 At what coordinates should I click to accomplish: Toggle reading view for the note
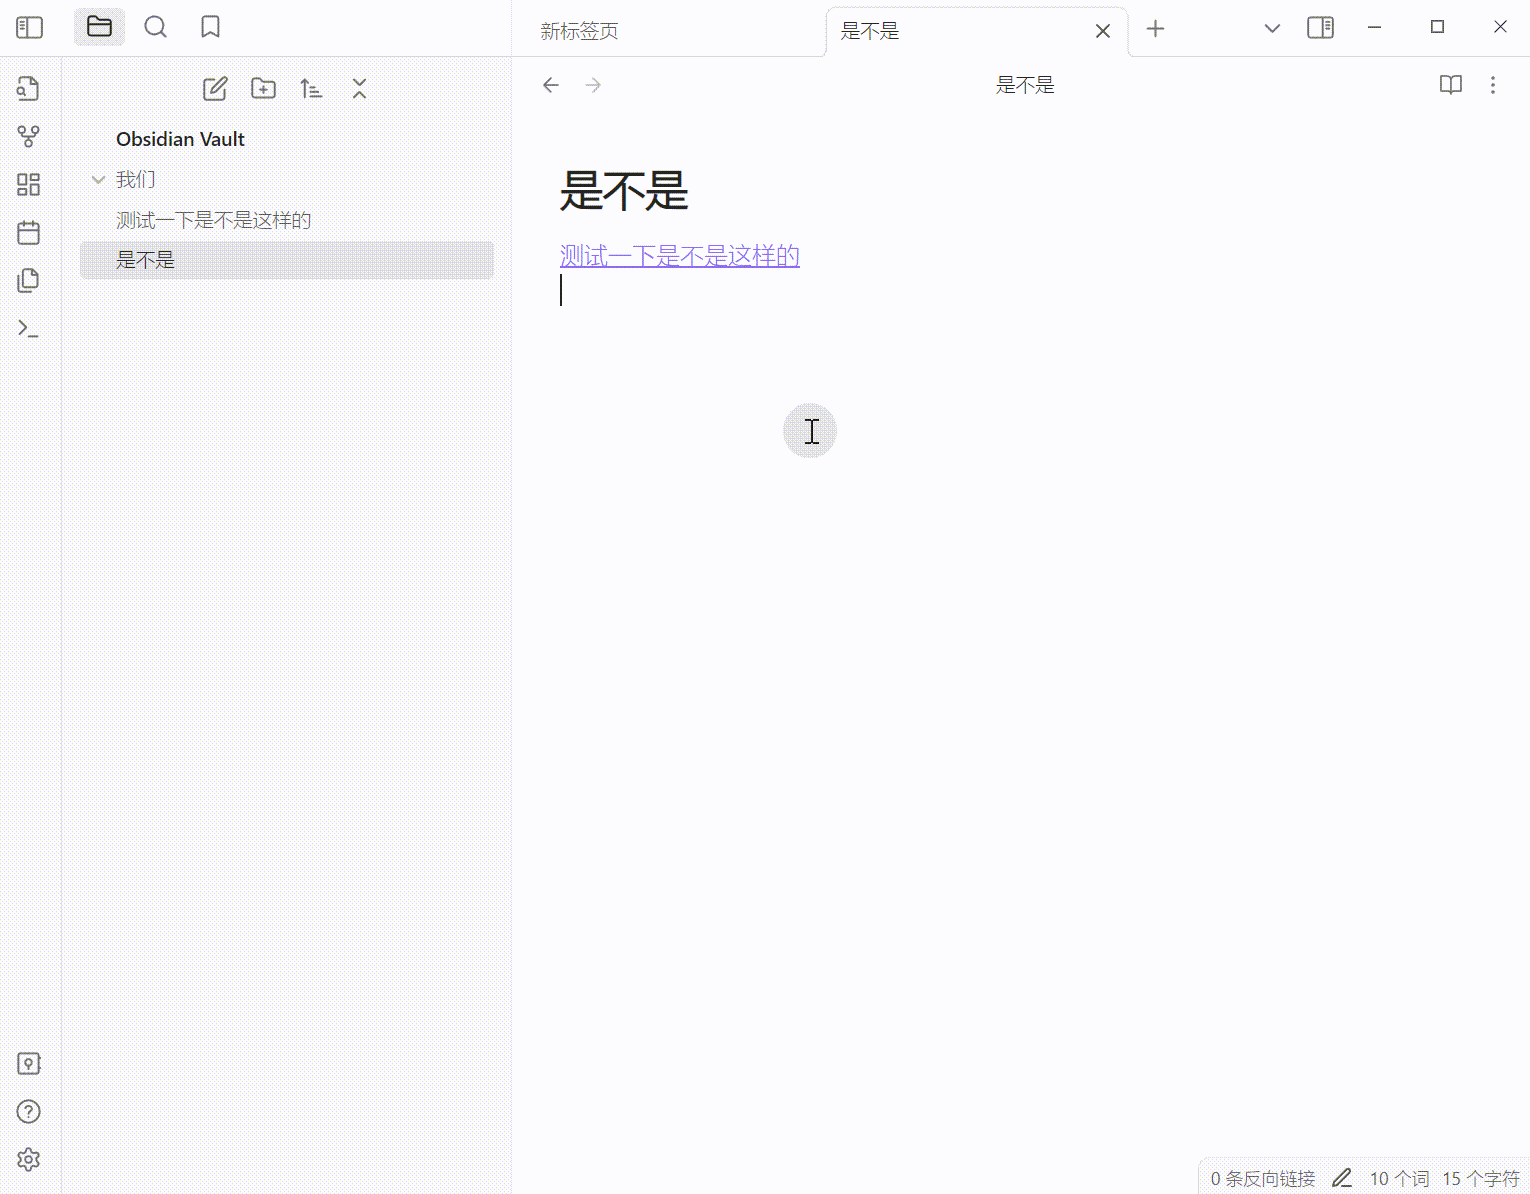[1450, 85]
